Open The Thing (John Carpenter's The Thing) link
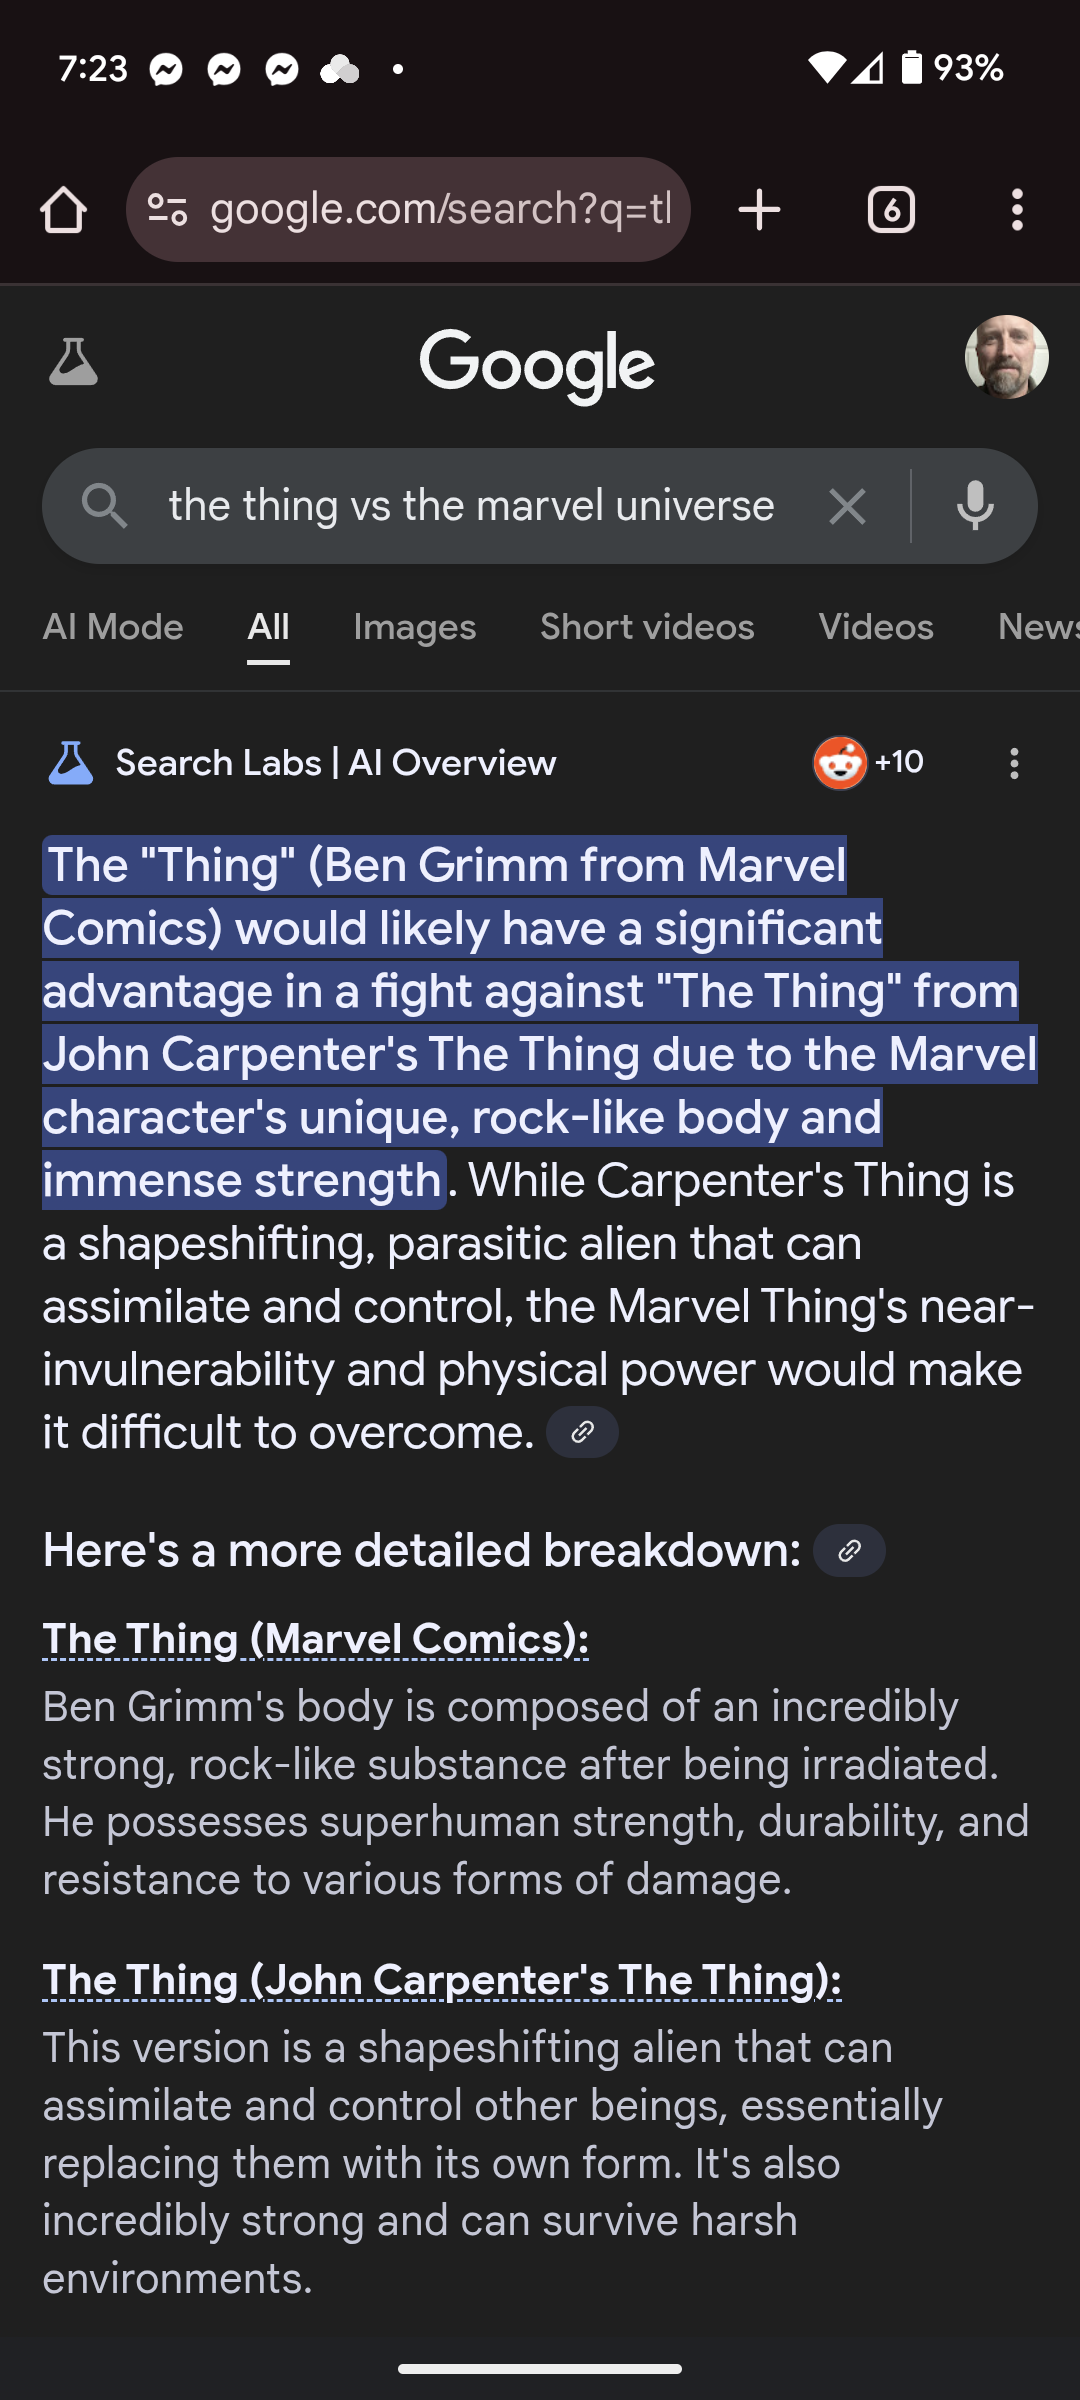 click(442, 1980)
